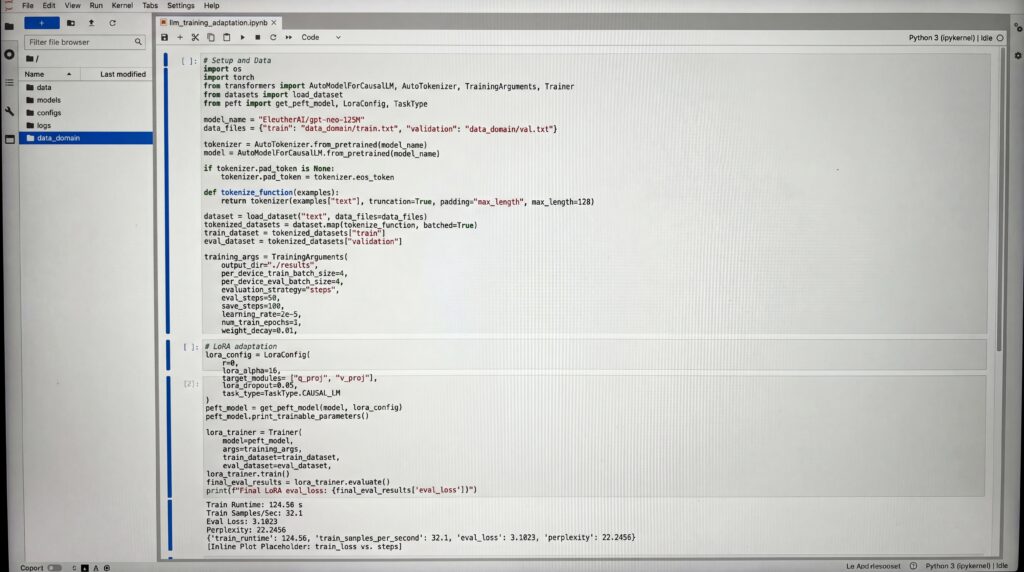Viewport: 1024px width, 572px height.
Task: Interrupt the kernel with the stop icon
Action: tap(258, 37)
